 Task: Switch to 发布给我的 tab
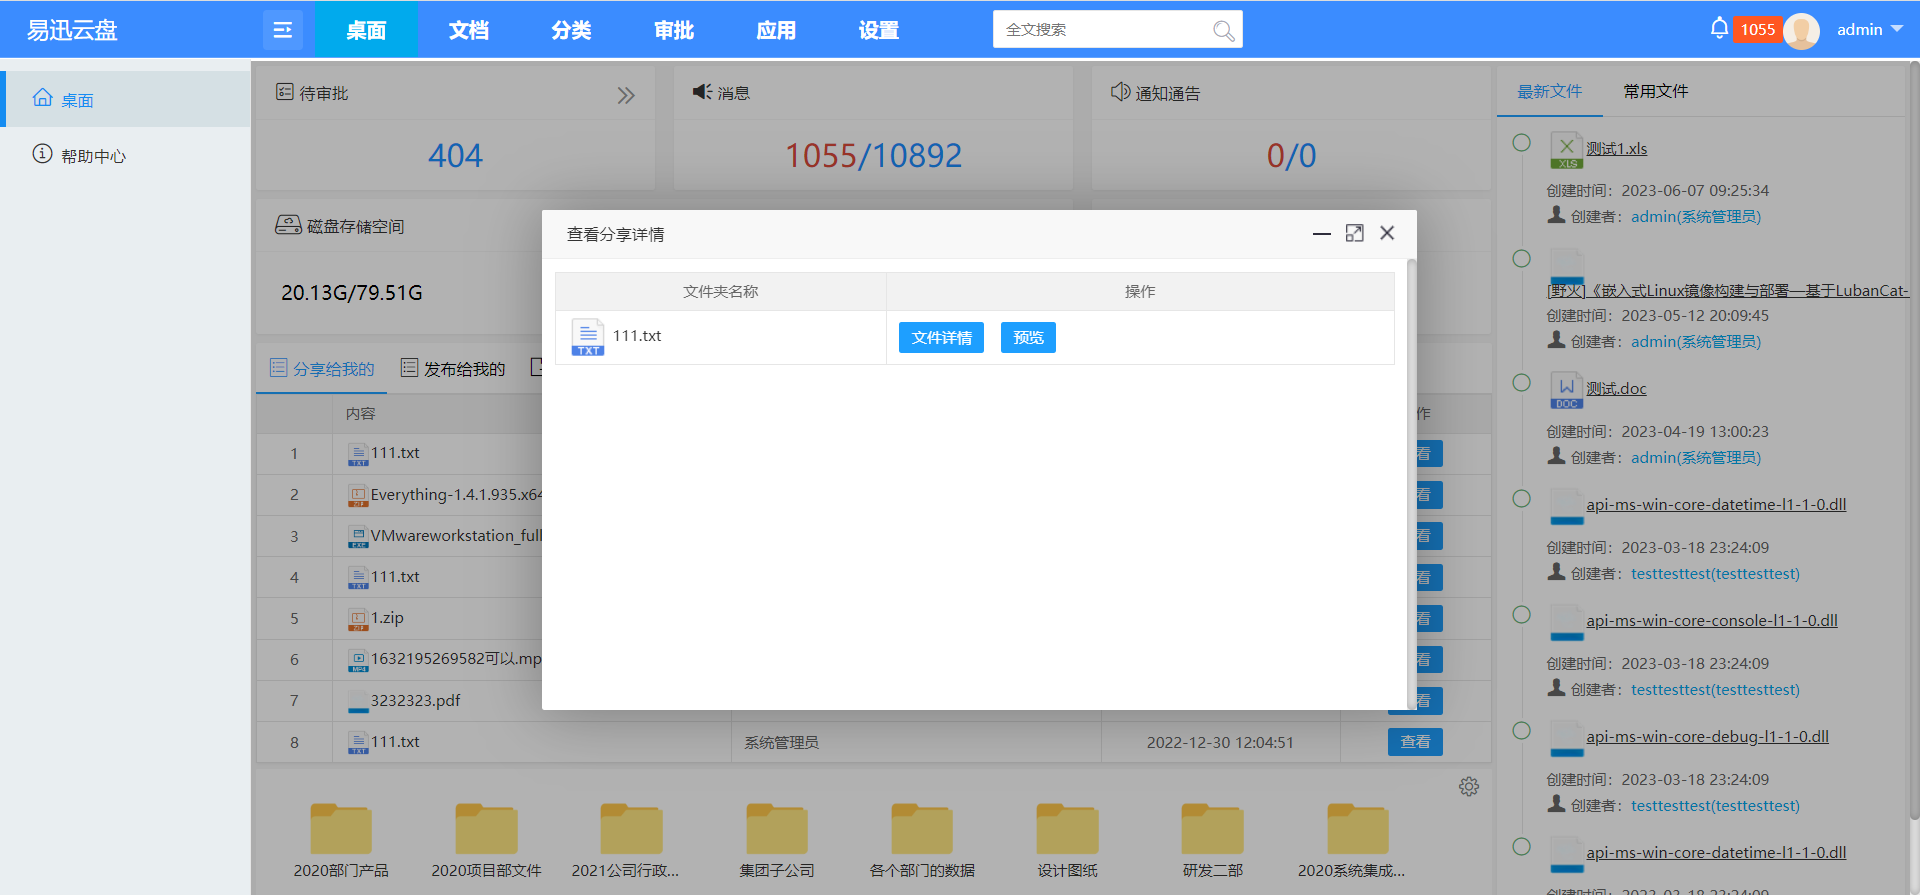coord(453,369)
